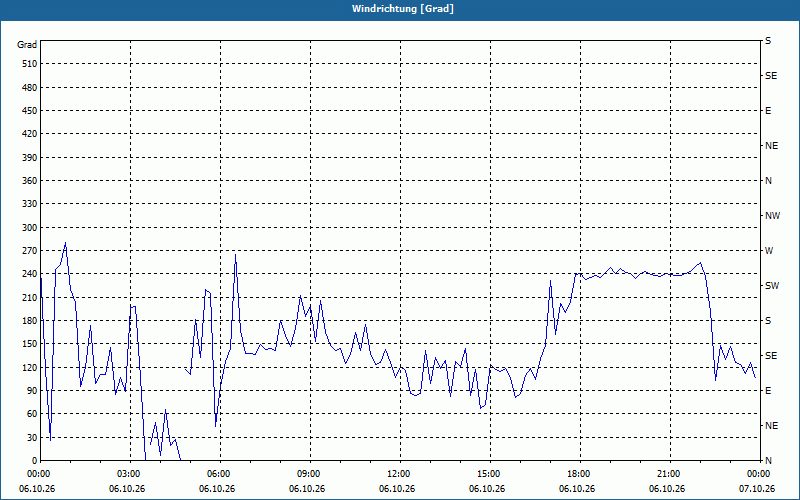Click the N compass label at 0 level
800x500 pixels.
coord(768,461)
